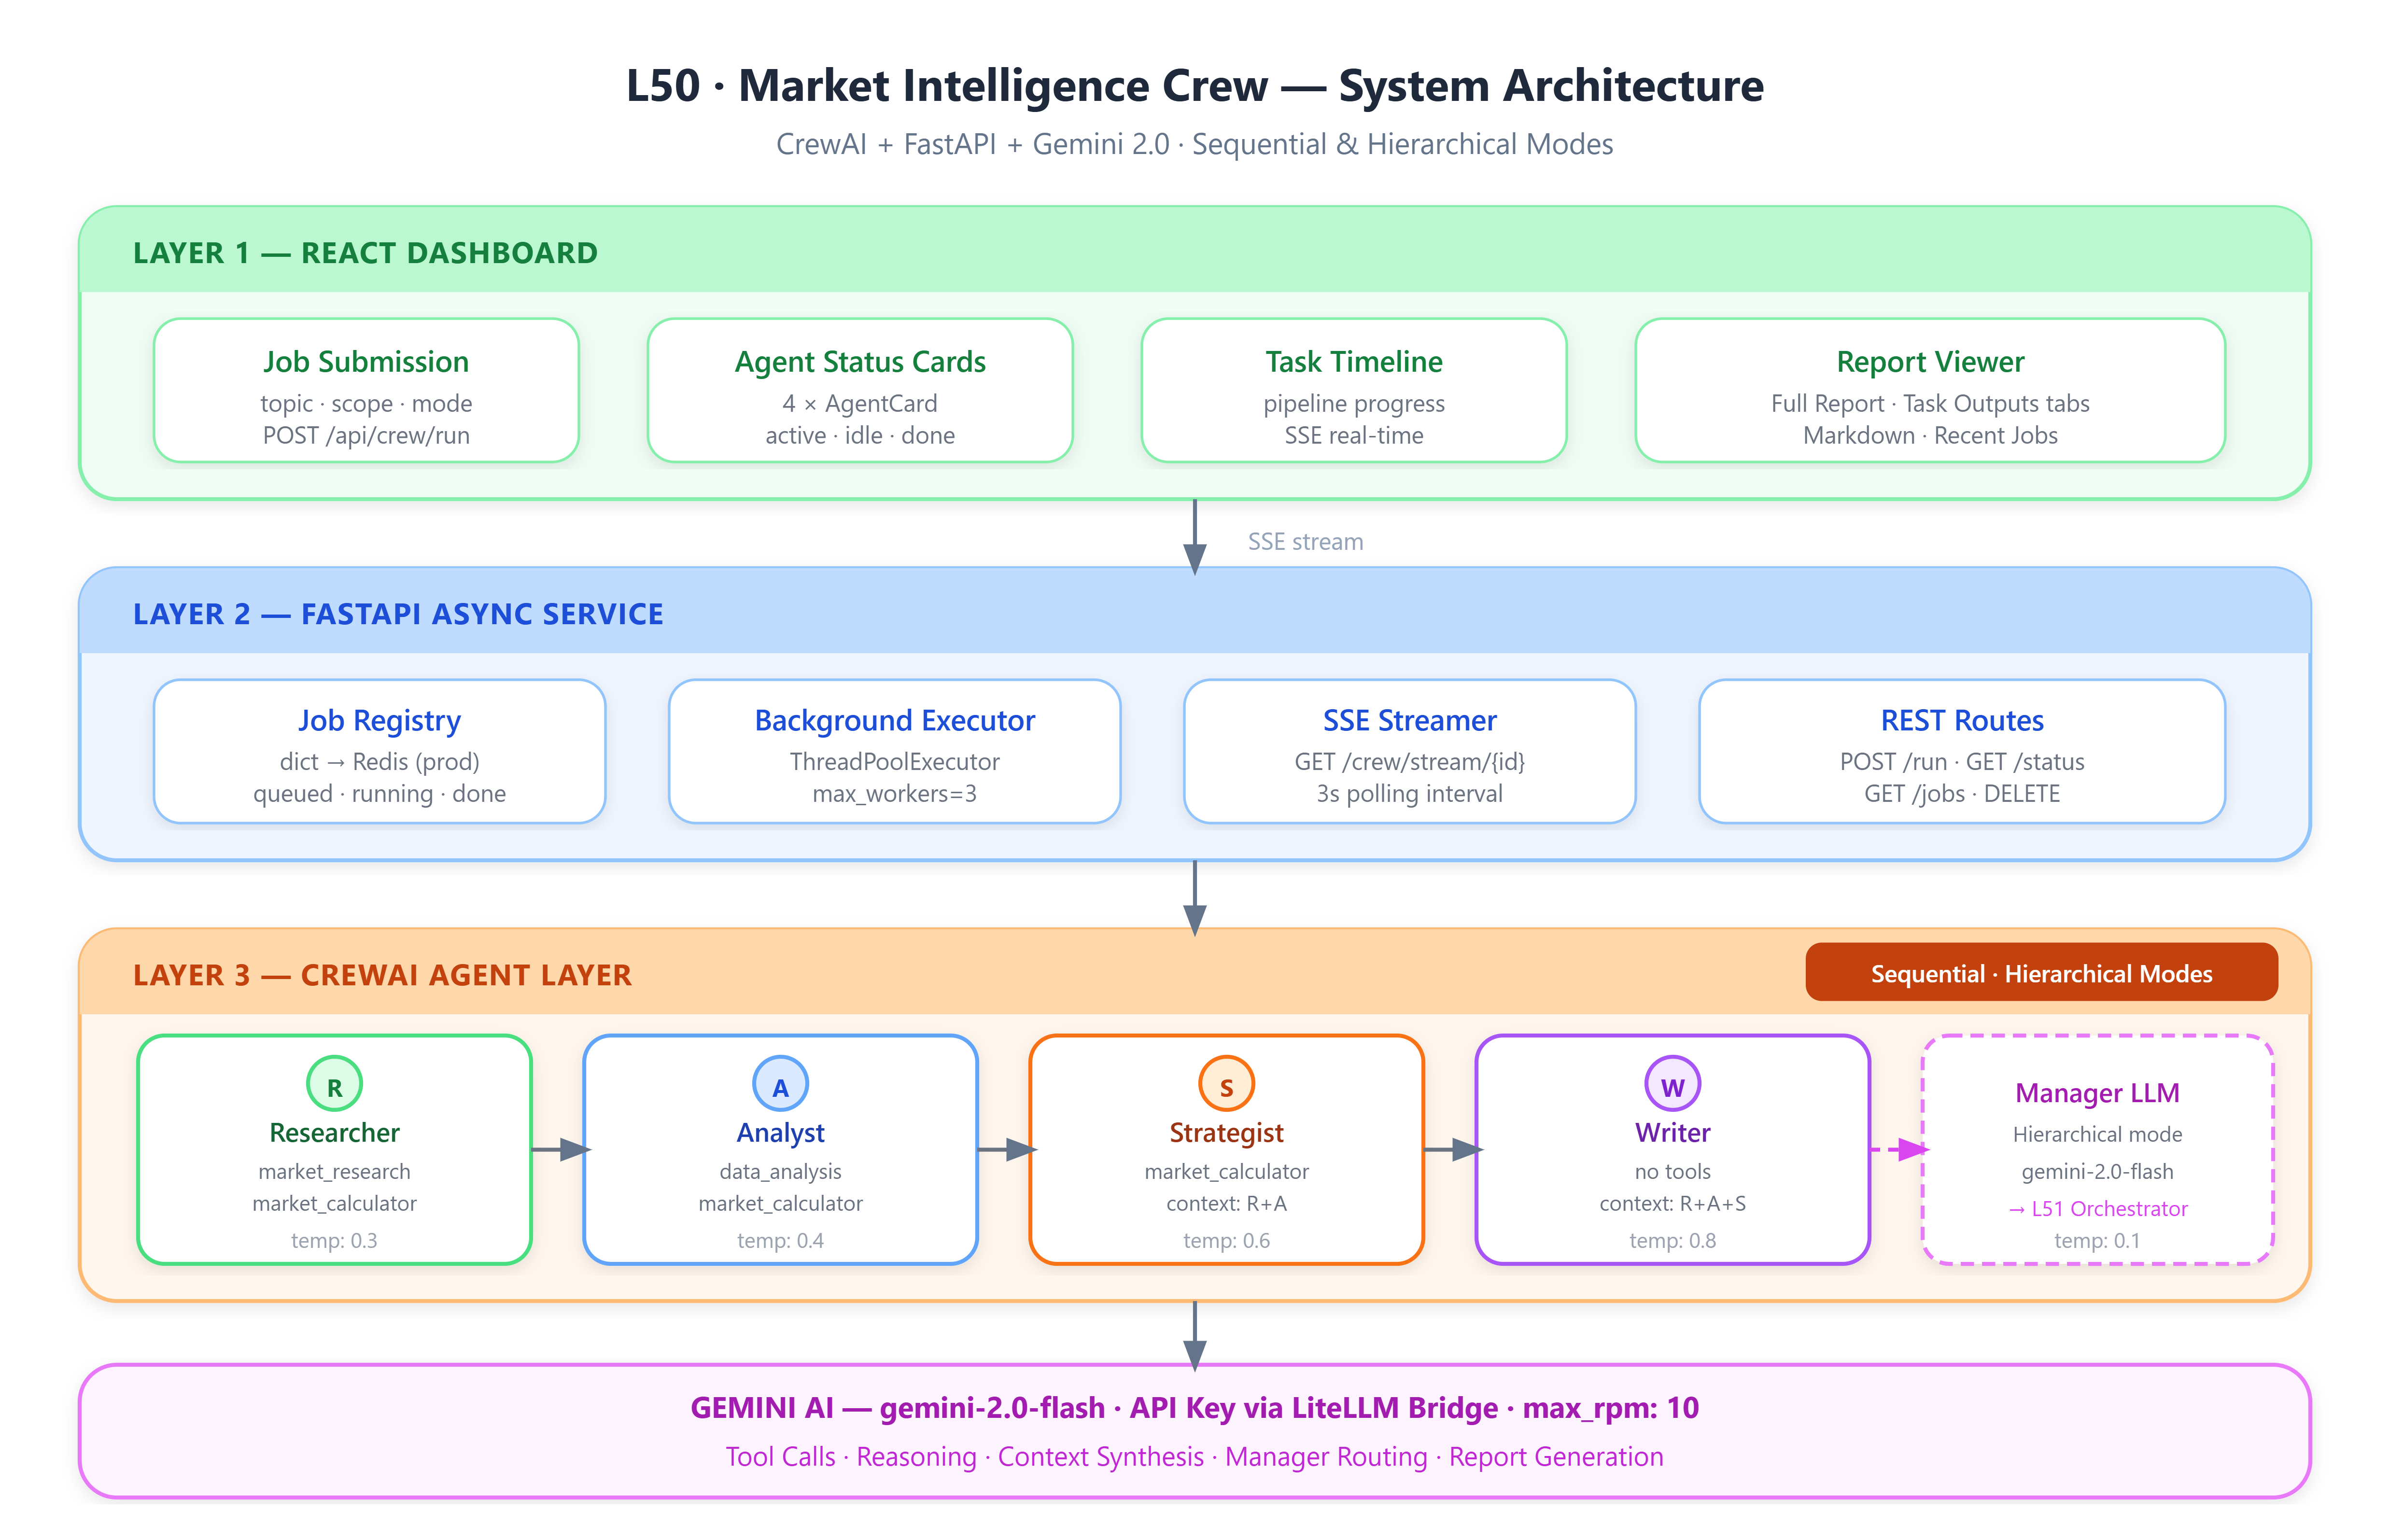Image resolution: width=2390 pixels, height=1540 pixels.
Task: Click the Writer 'W' circle icon
Action: (1672, 1084)
